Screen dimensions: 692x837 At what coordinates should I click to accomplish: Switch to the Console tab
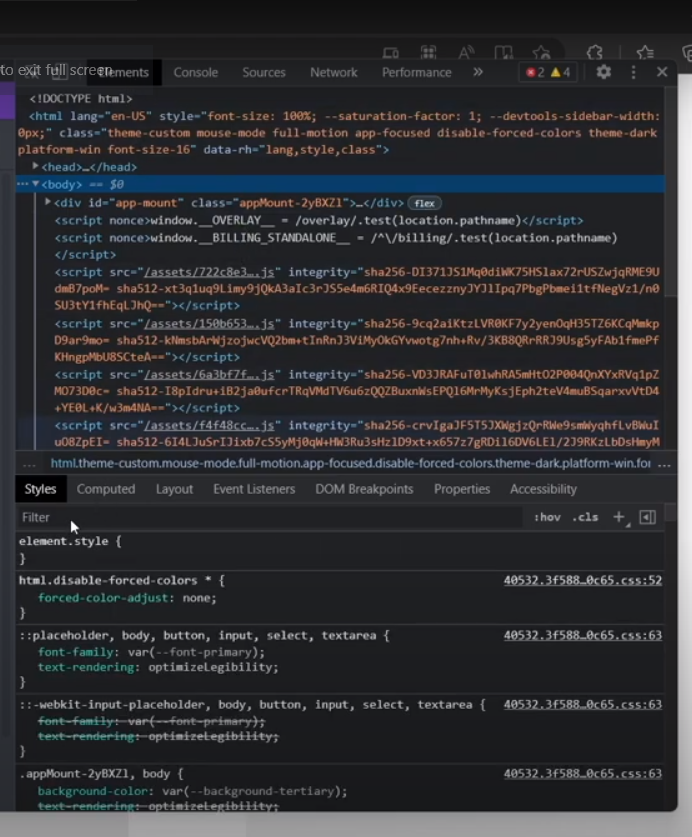pos(195,72)
